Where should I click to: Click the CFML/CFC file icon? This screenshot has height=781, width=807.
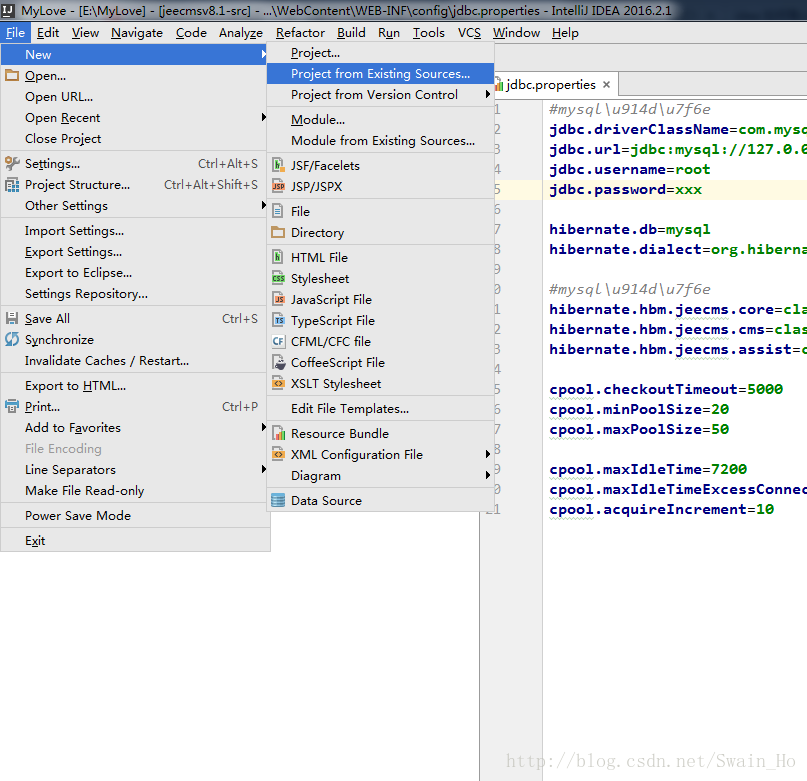pyautogui.click(x=278, y=341)
